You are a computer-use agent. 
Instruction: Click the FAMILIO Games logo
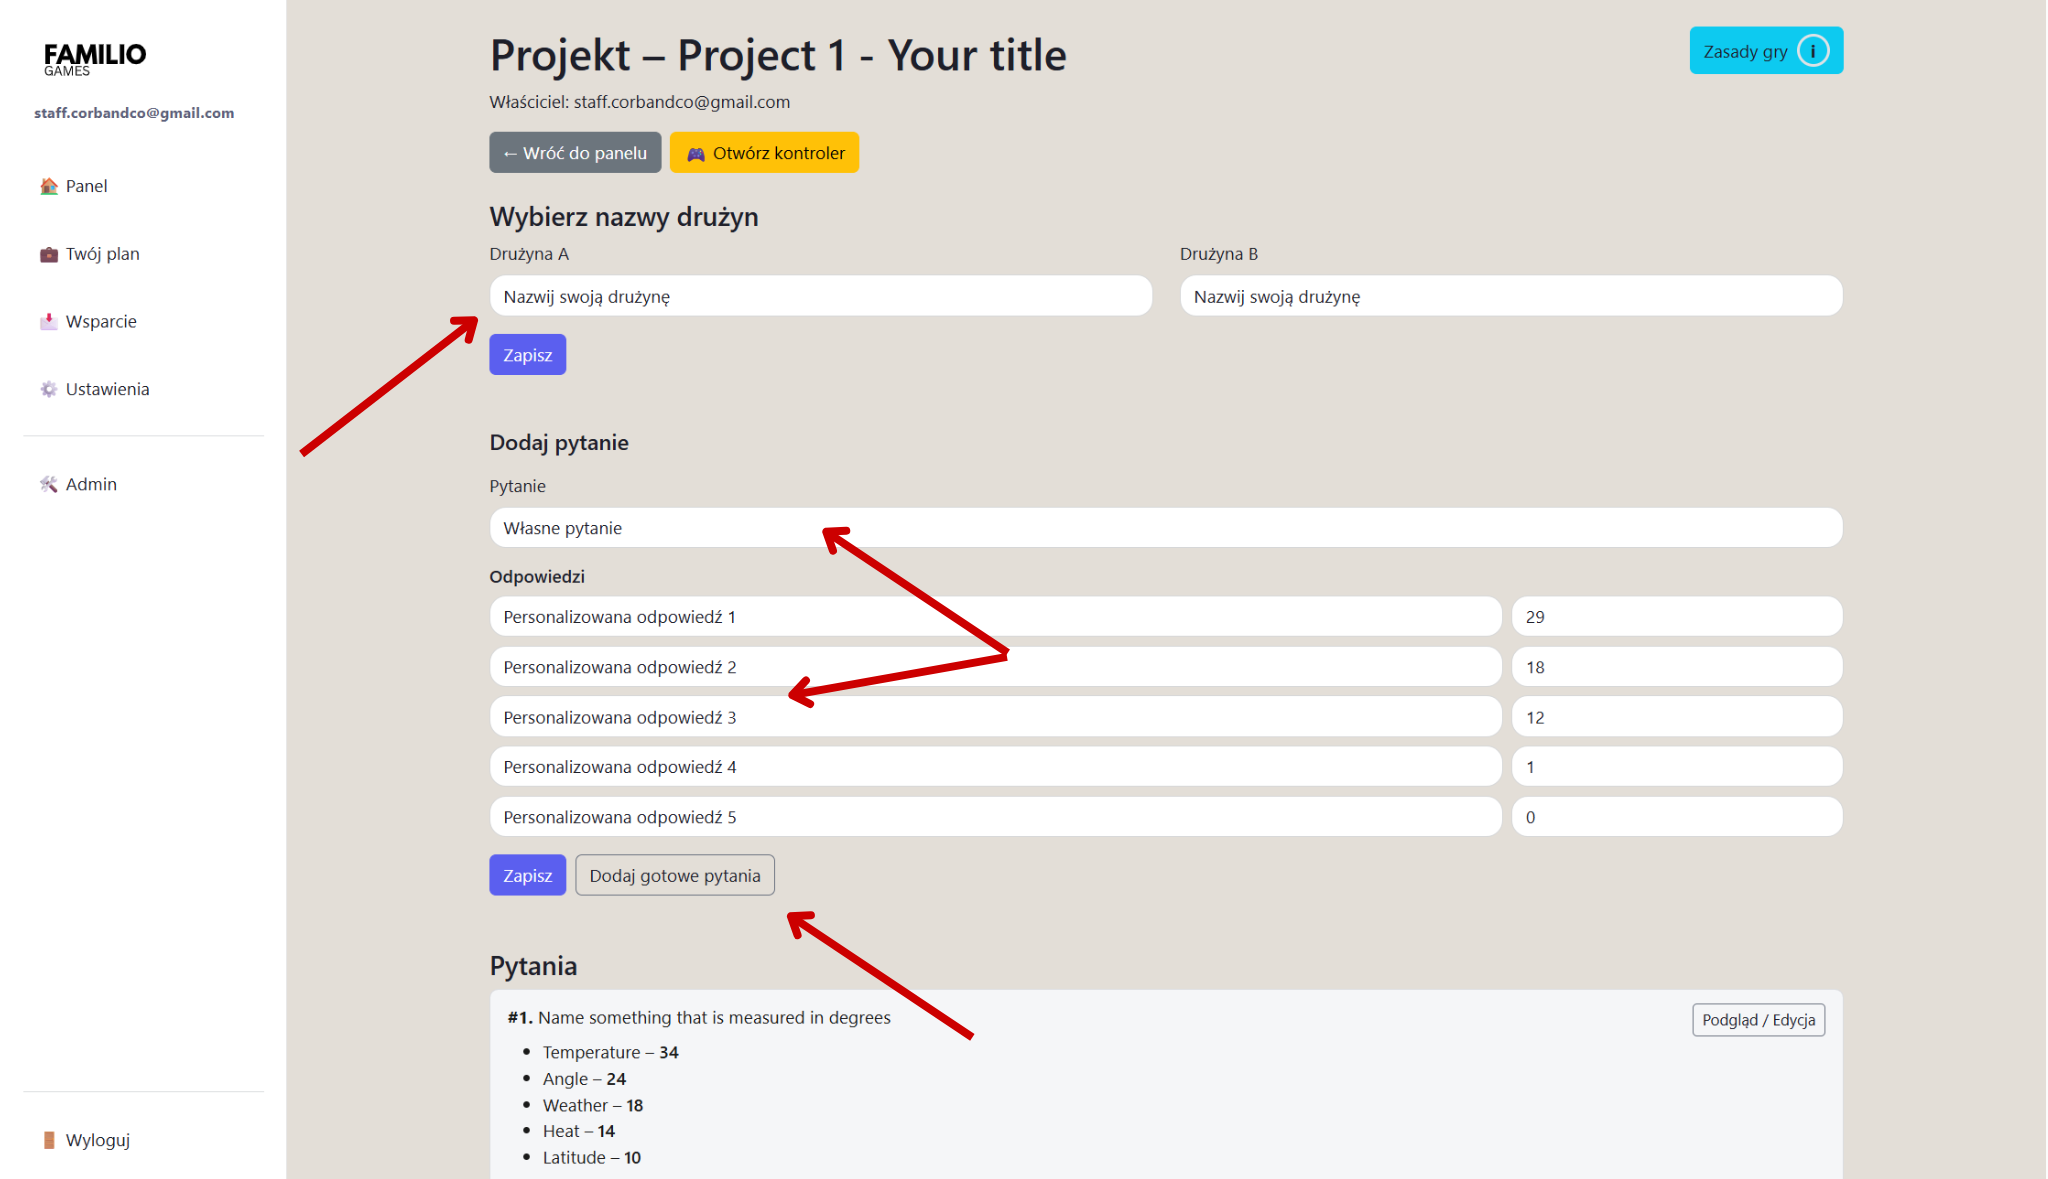click(94, 58)
